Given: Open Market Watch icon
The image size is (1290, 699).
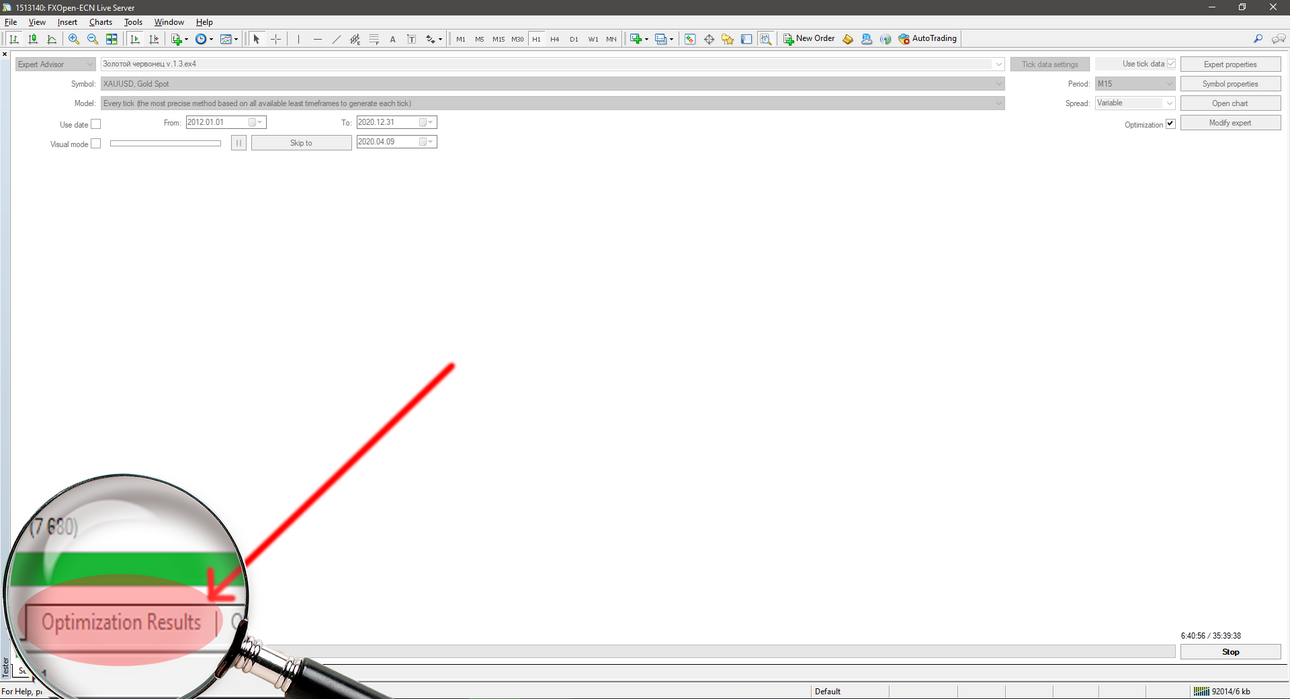Looking at the screenshot, I should (x=690, y=39).
